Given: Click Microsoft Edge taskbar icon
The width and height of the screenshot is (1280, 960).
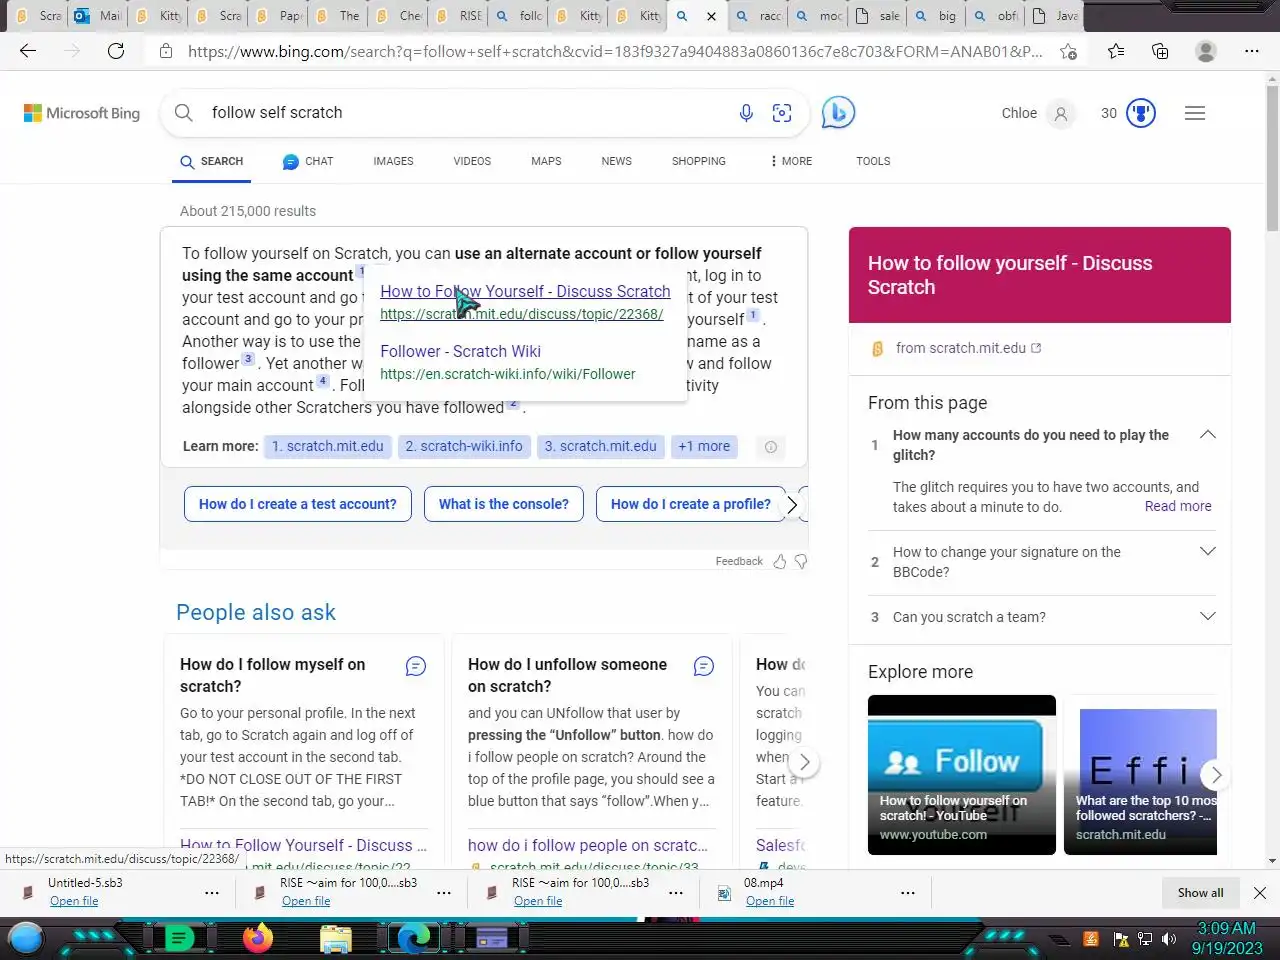Looking at the screenshot, I should pos(413,938).
